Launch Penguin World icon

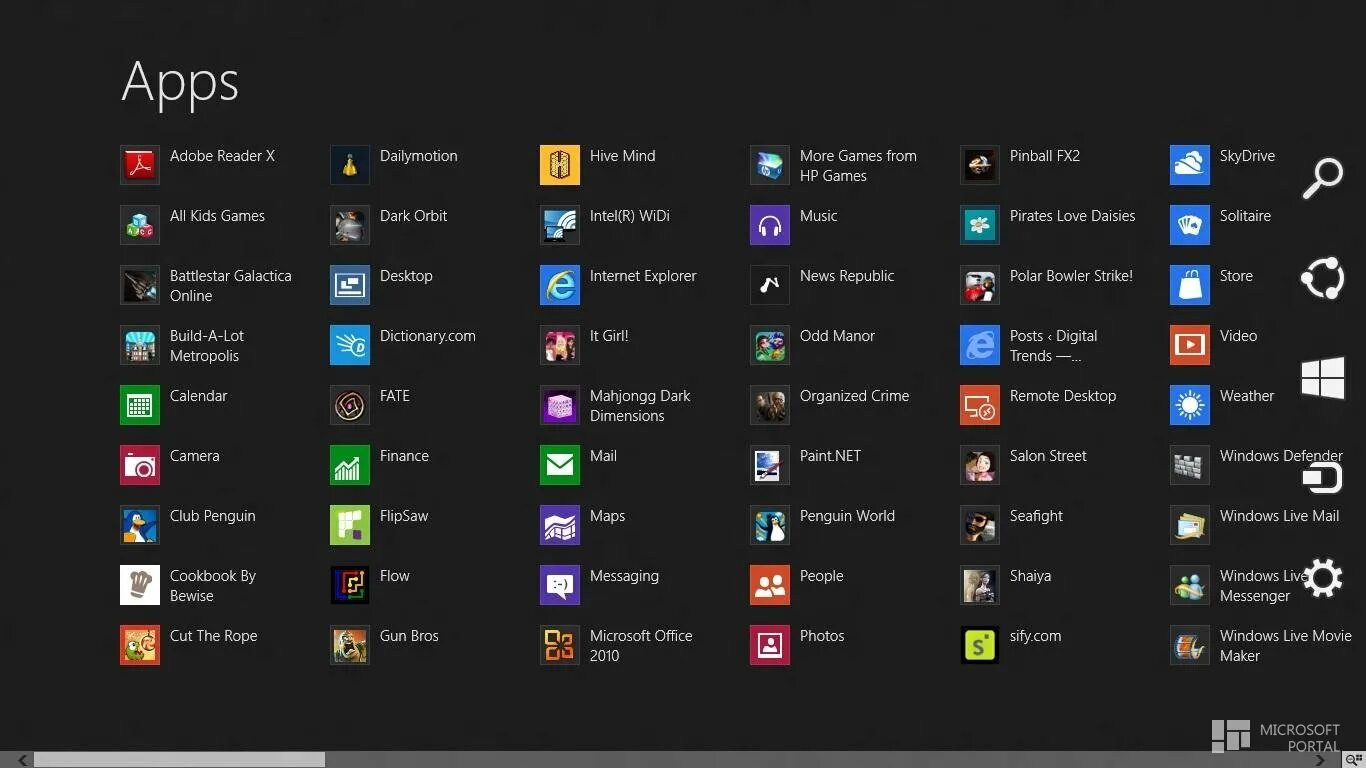(770, 525)
